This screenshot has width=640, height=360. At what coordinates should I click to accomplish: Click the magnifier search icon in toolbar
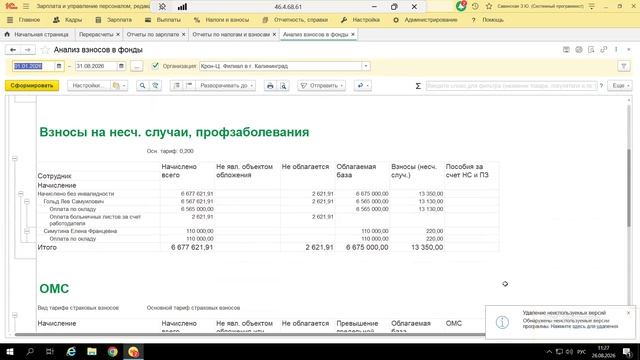click(142, 86)
